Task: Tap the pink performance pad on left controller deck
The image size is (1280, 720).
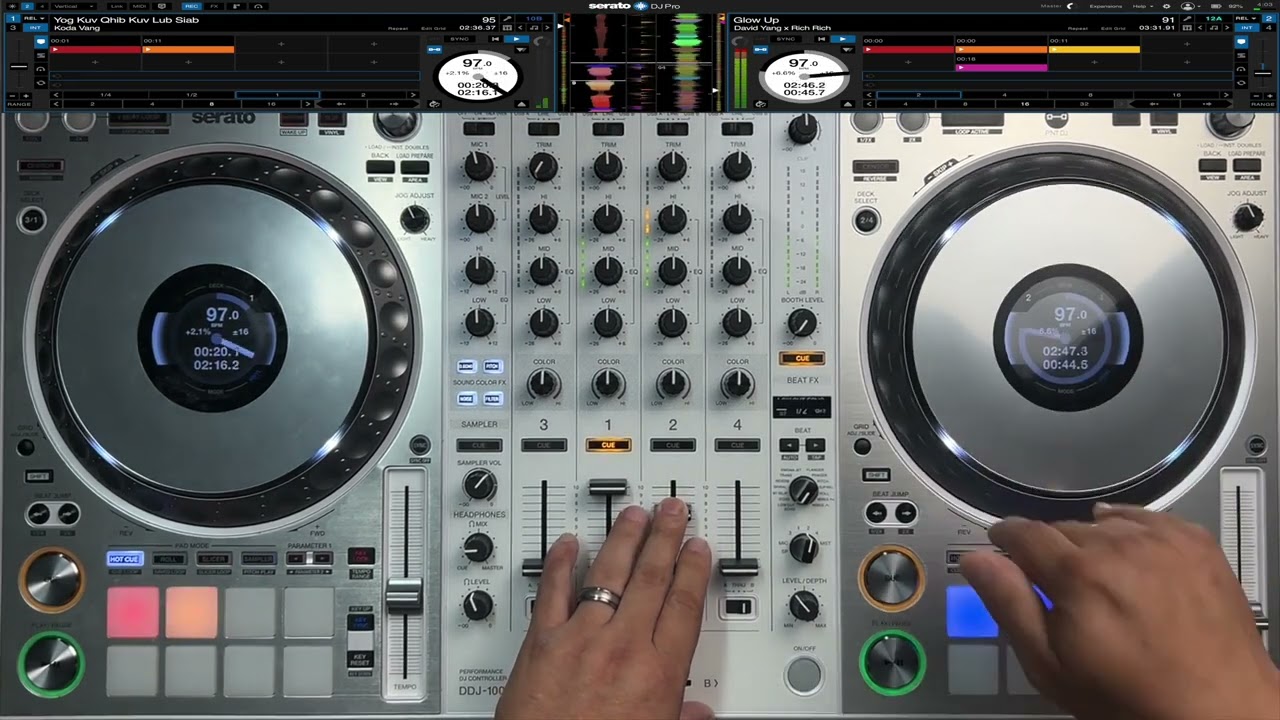Action: point(133,611)
